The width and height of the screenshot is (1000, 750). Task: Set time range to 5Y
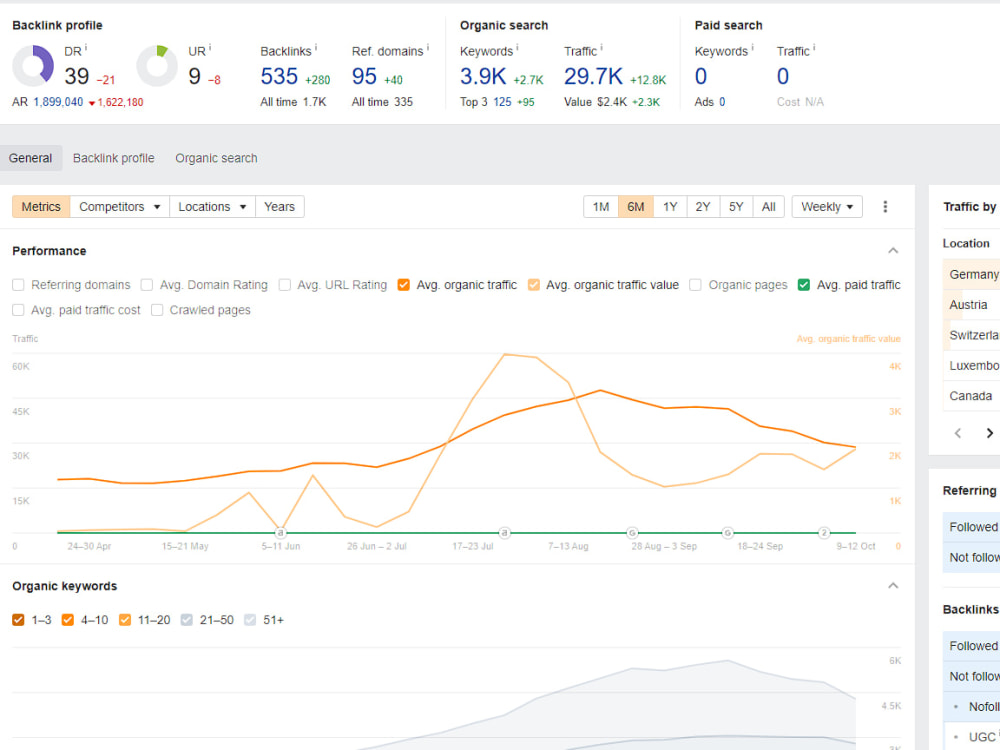[736, 207]
